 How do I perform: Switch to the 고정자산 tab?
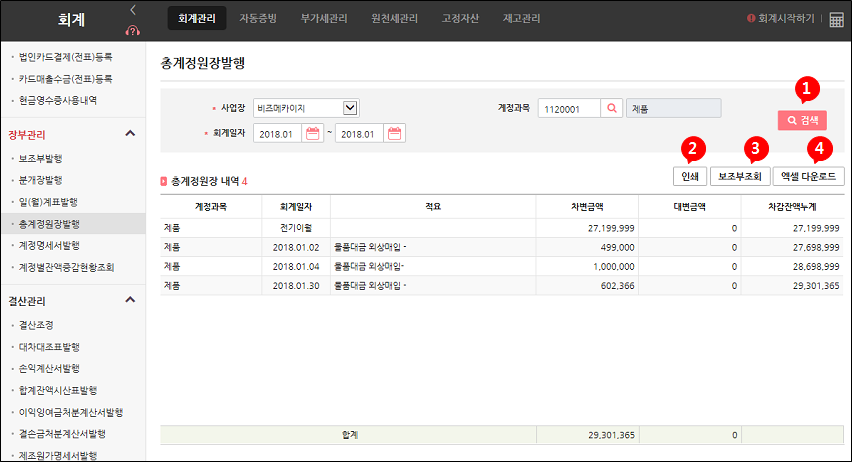[460, 18]
